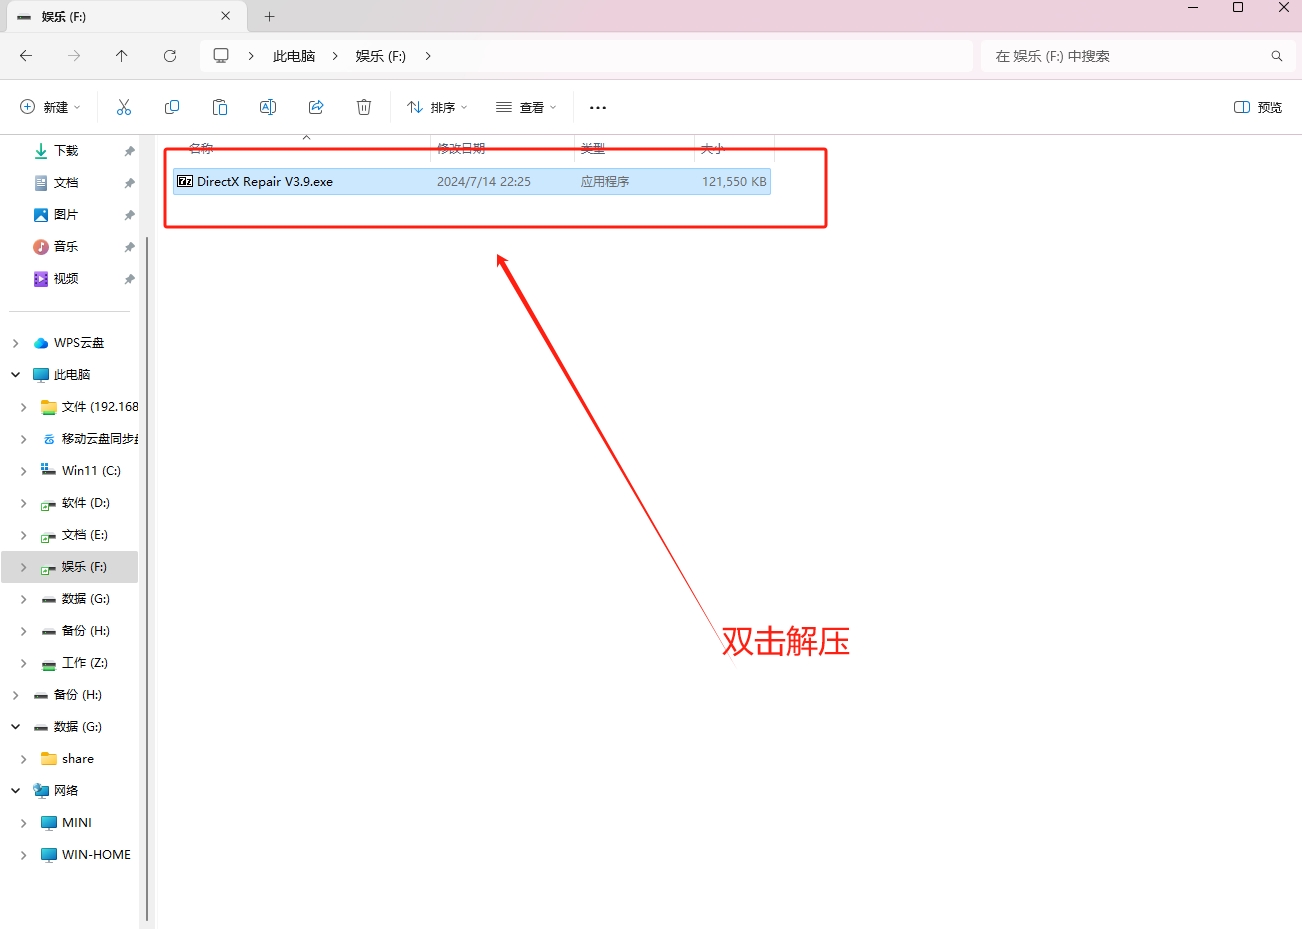The image size is (1302, 929).
Task: Go up one directory level
Action: [122, 56]
